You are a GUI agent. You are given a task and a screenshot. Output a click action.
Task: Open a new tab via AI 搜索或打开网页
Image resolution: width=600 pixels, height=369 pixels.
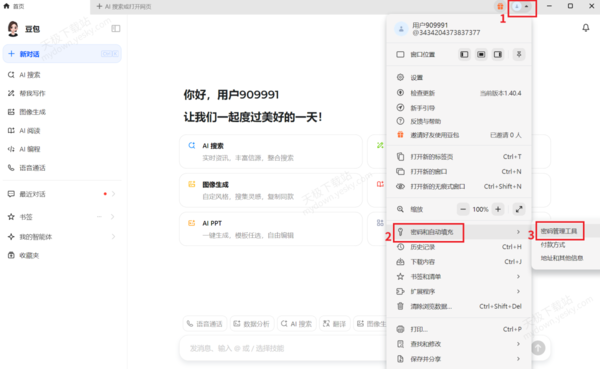(x=124, y=7)
